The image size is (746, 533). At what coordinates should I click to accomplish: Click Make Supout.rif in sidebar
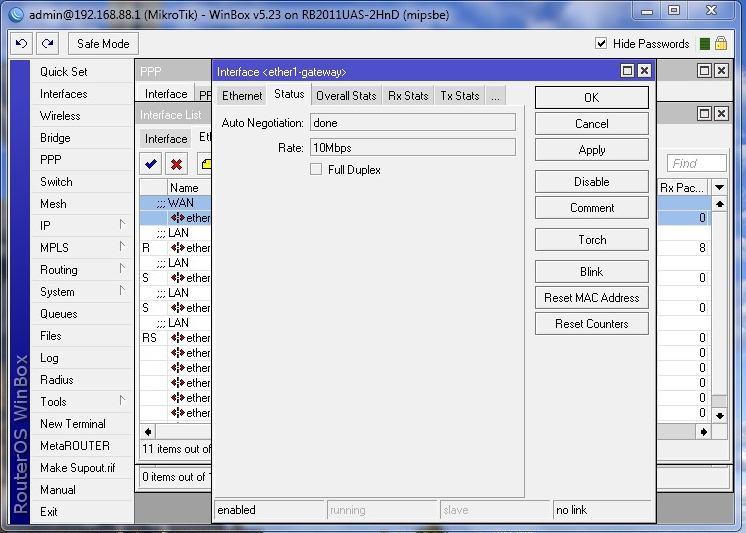click(x=82, y=468)
